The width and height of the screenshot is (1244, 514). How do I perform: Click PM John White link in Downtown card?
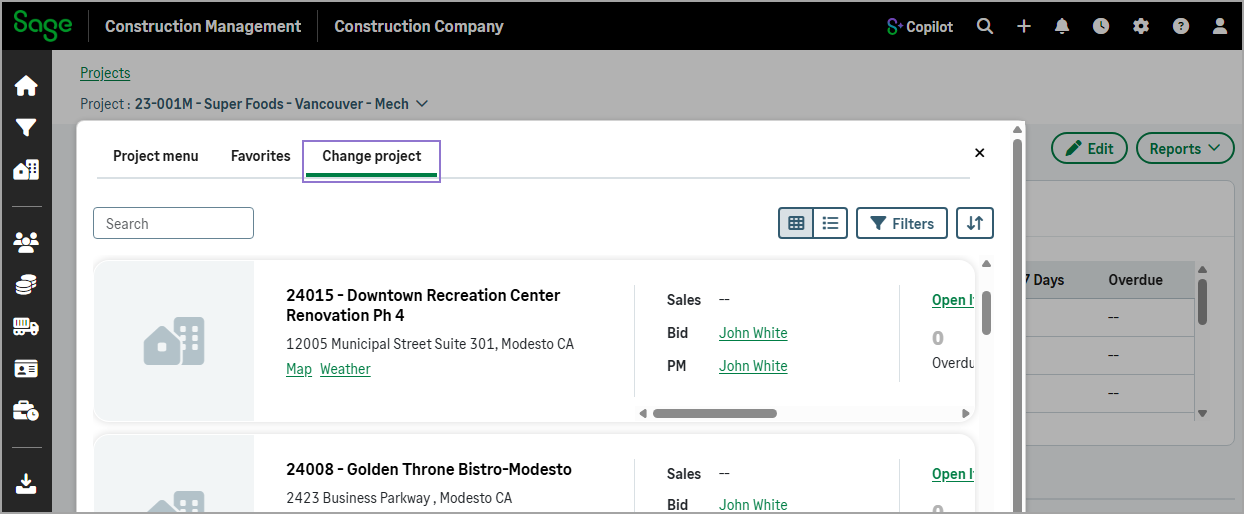[x=753, y=366]
